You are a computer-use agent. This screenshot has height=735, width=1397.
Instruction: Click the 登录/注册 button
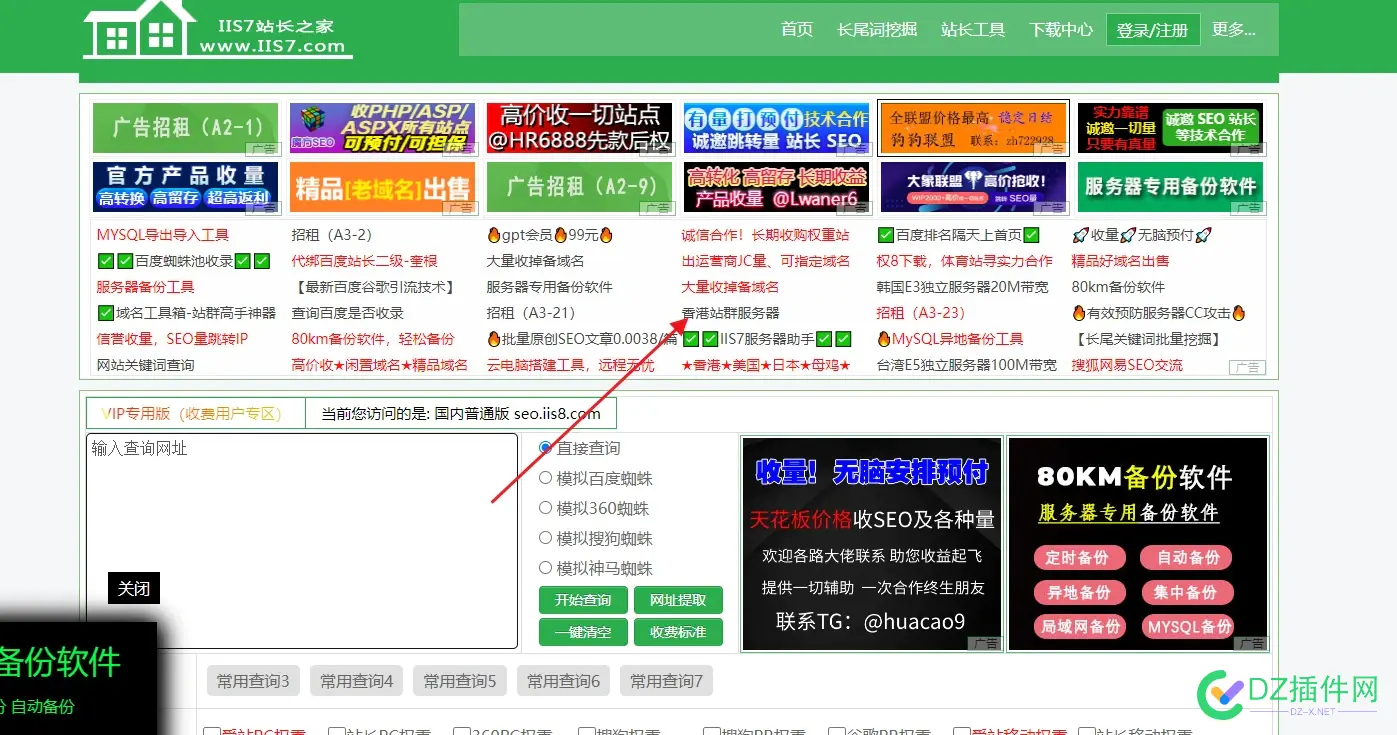(x=1152, y=30)
